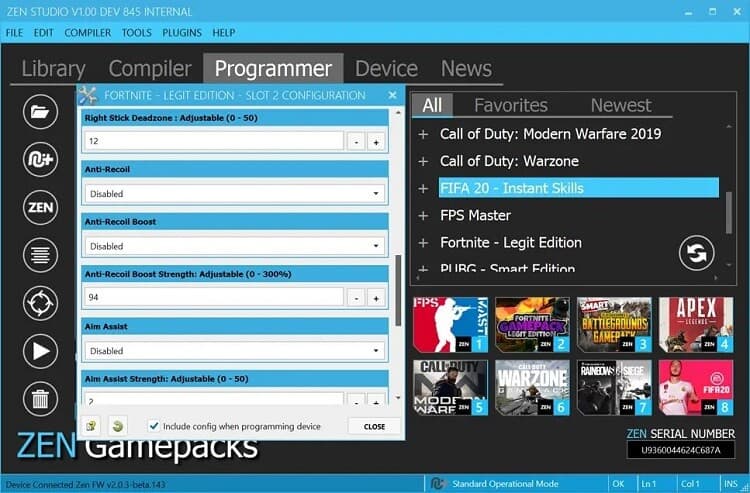Open the Aim Assist dropdown
This screenshot has width=750, height=493.
pos(235,351)
